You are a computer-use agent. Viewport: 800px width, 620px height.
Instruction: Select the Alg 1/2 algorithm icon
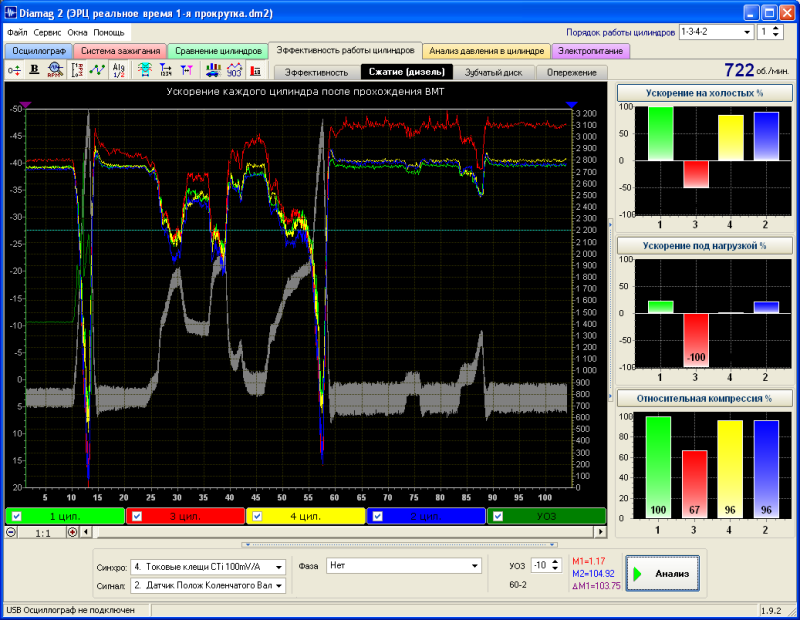[118, 70]
